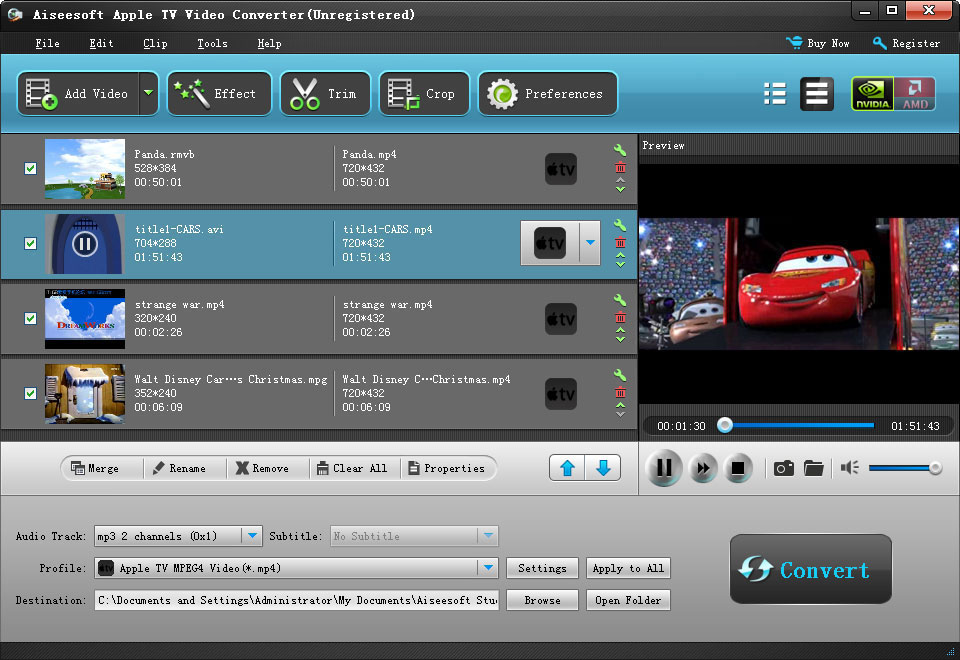Click the Panda.rmvb settings wrench icon
Viewport: 960px width, 660px height.
coord(620,150)
